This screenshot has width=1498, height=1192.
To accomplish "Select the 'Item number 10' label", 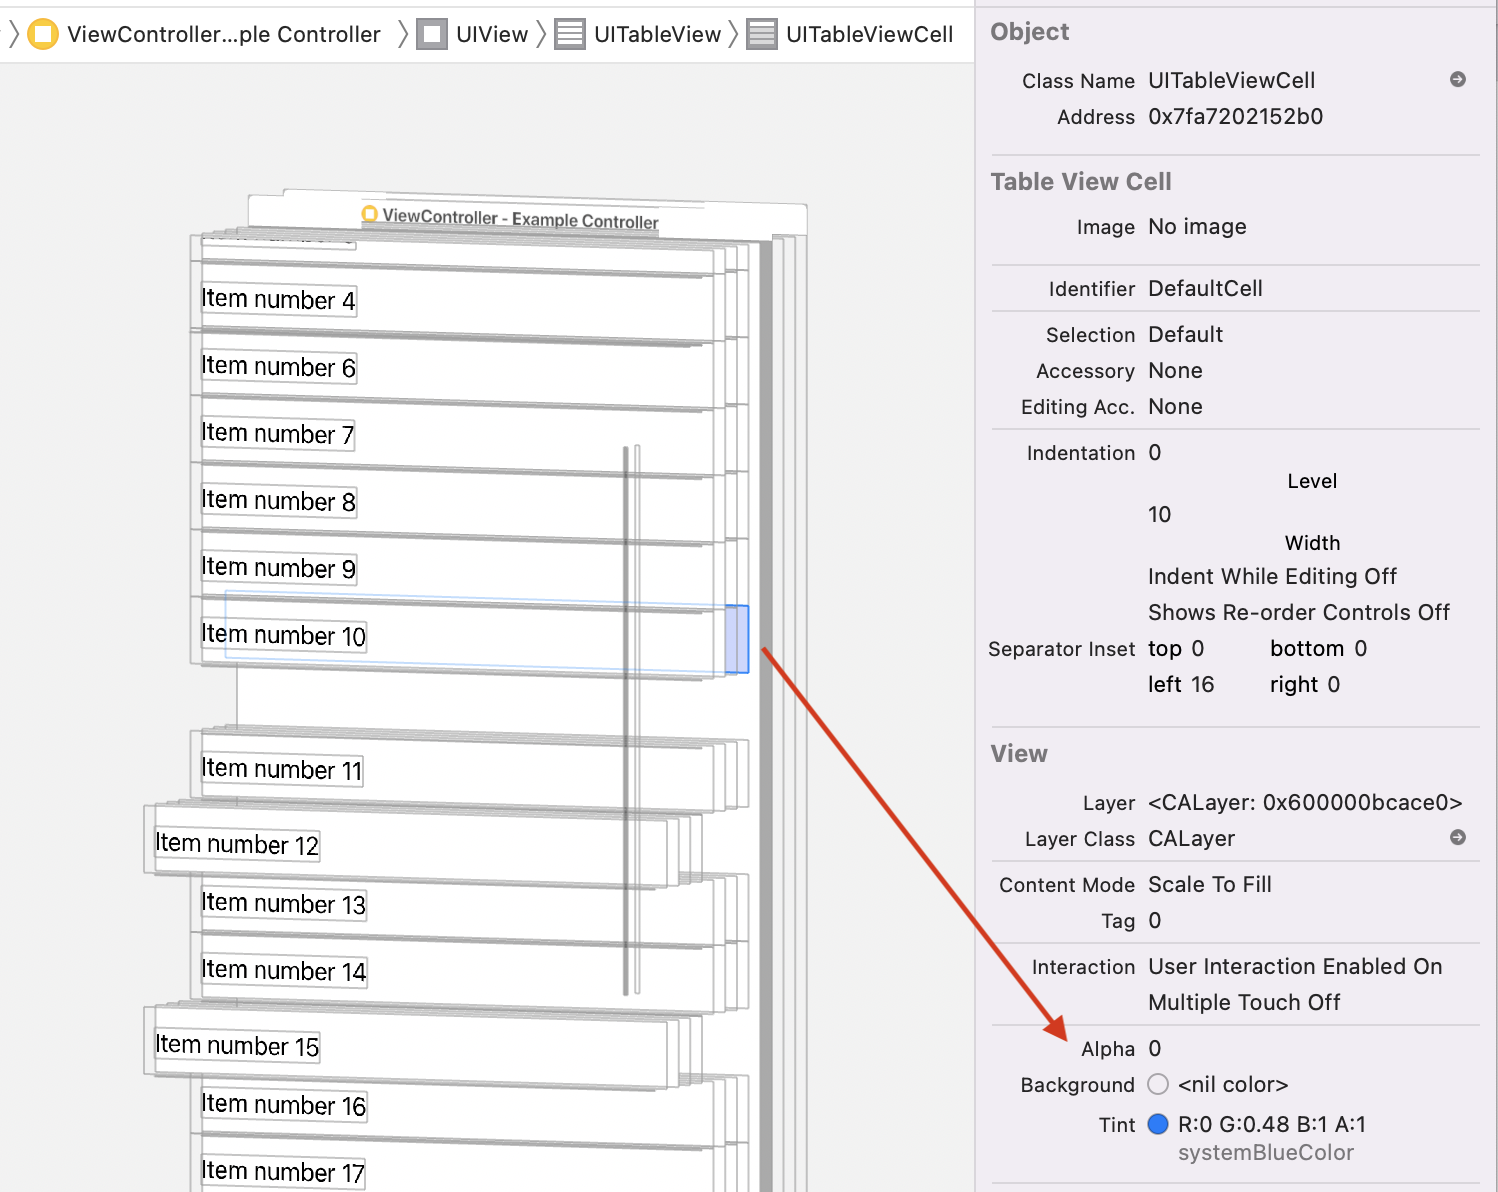I will click(x=283, y=635).
